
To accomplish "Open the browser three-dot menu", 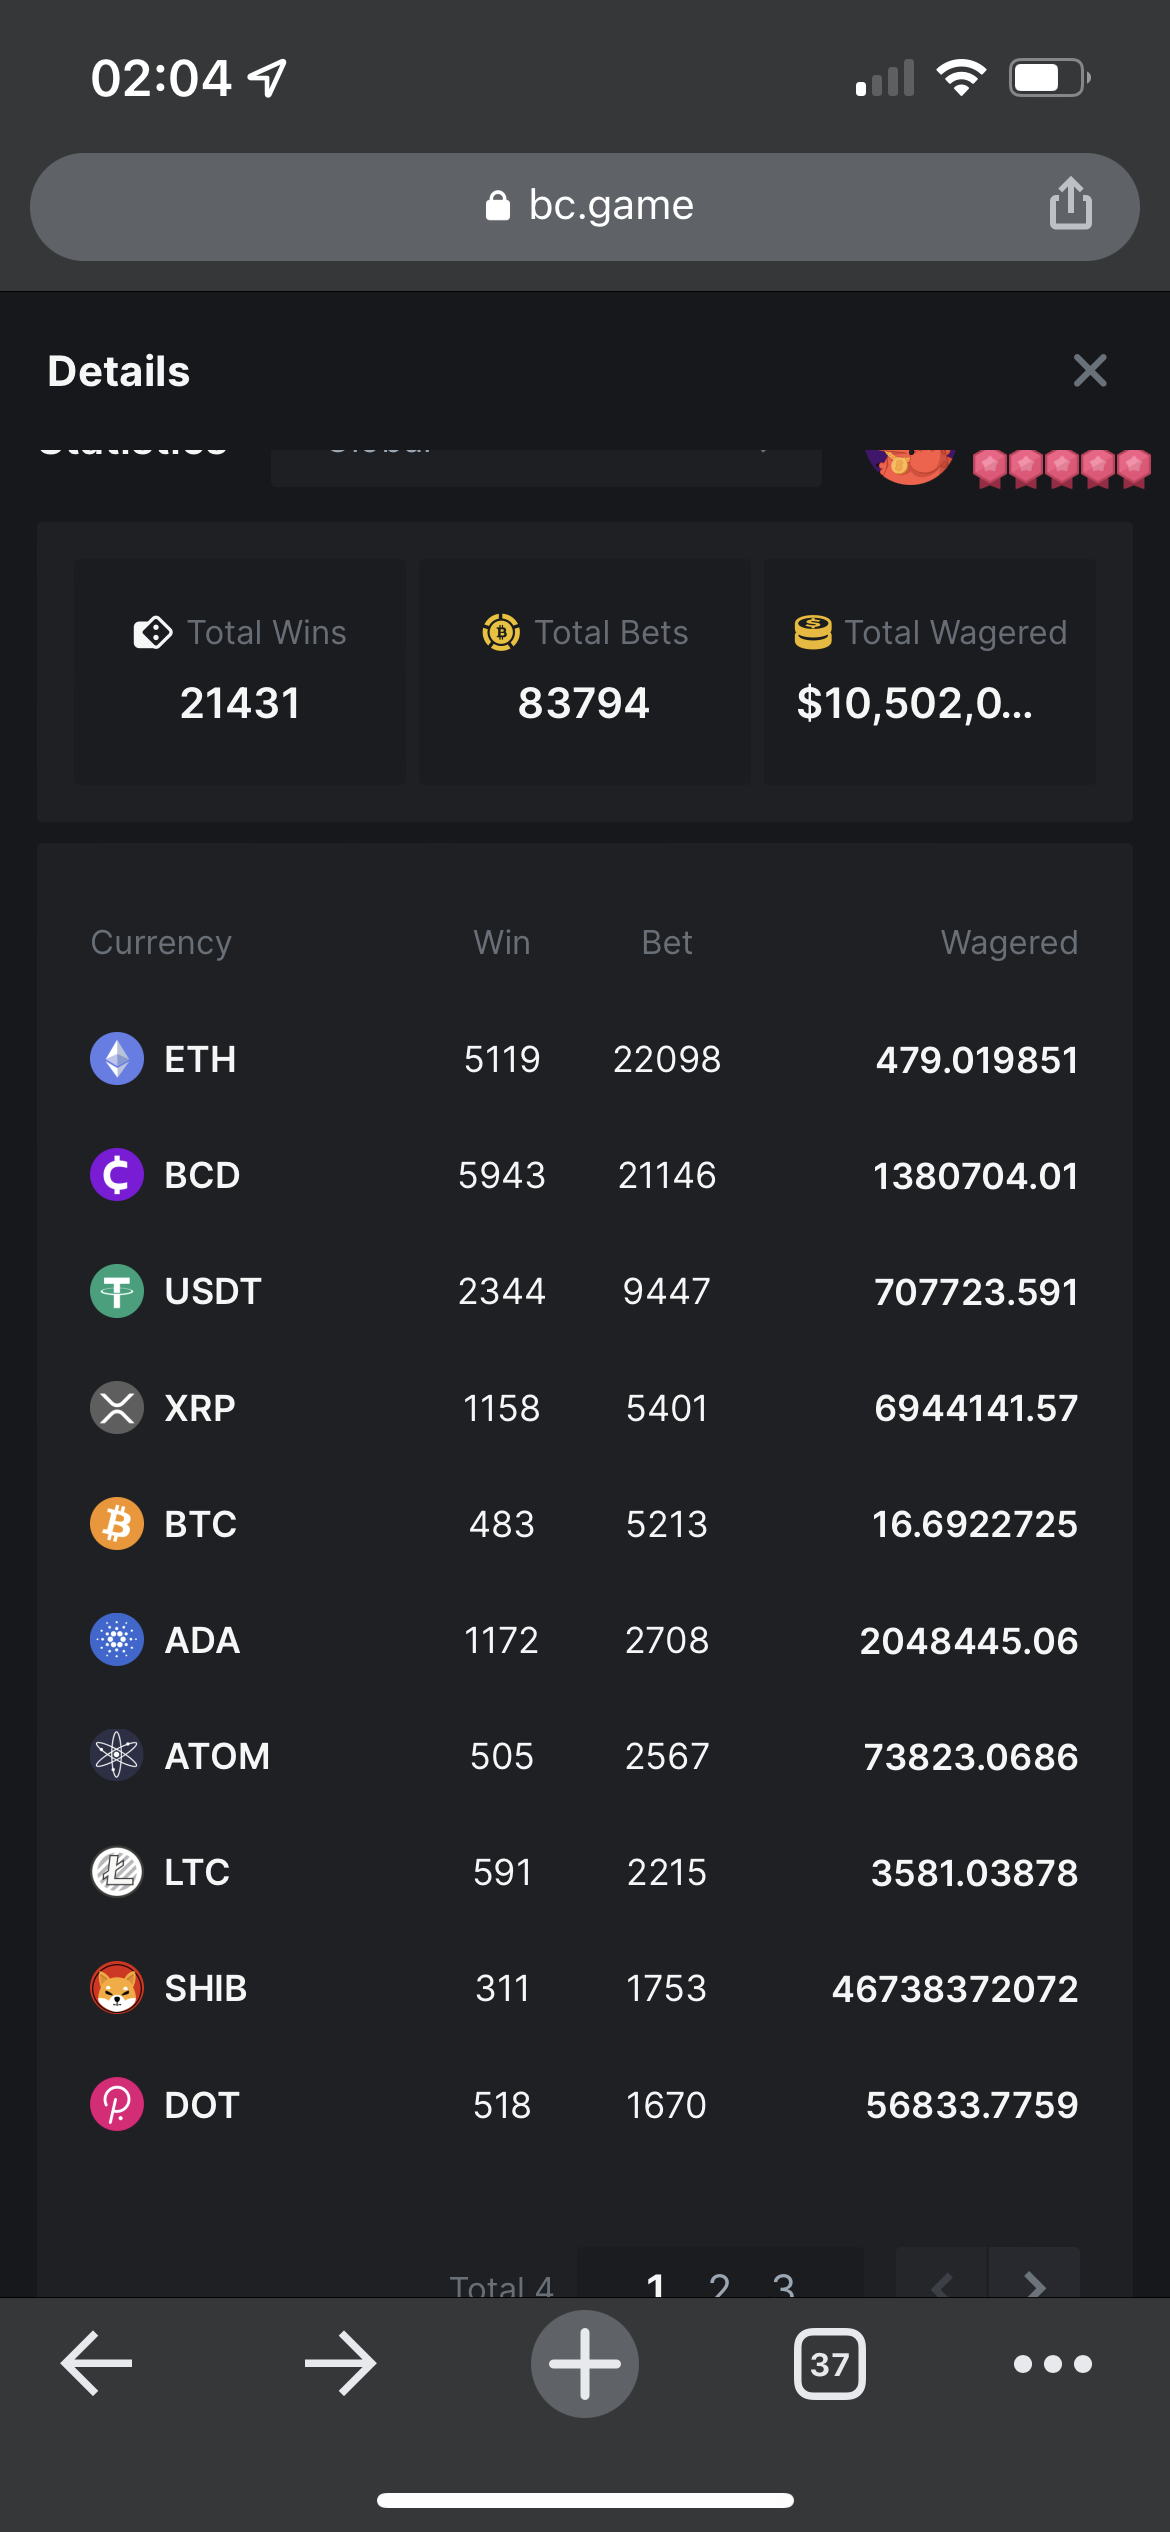I will pyautogui.click(x=1052, y=2364).
